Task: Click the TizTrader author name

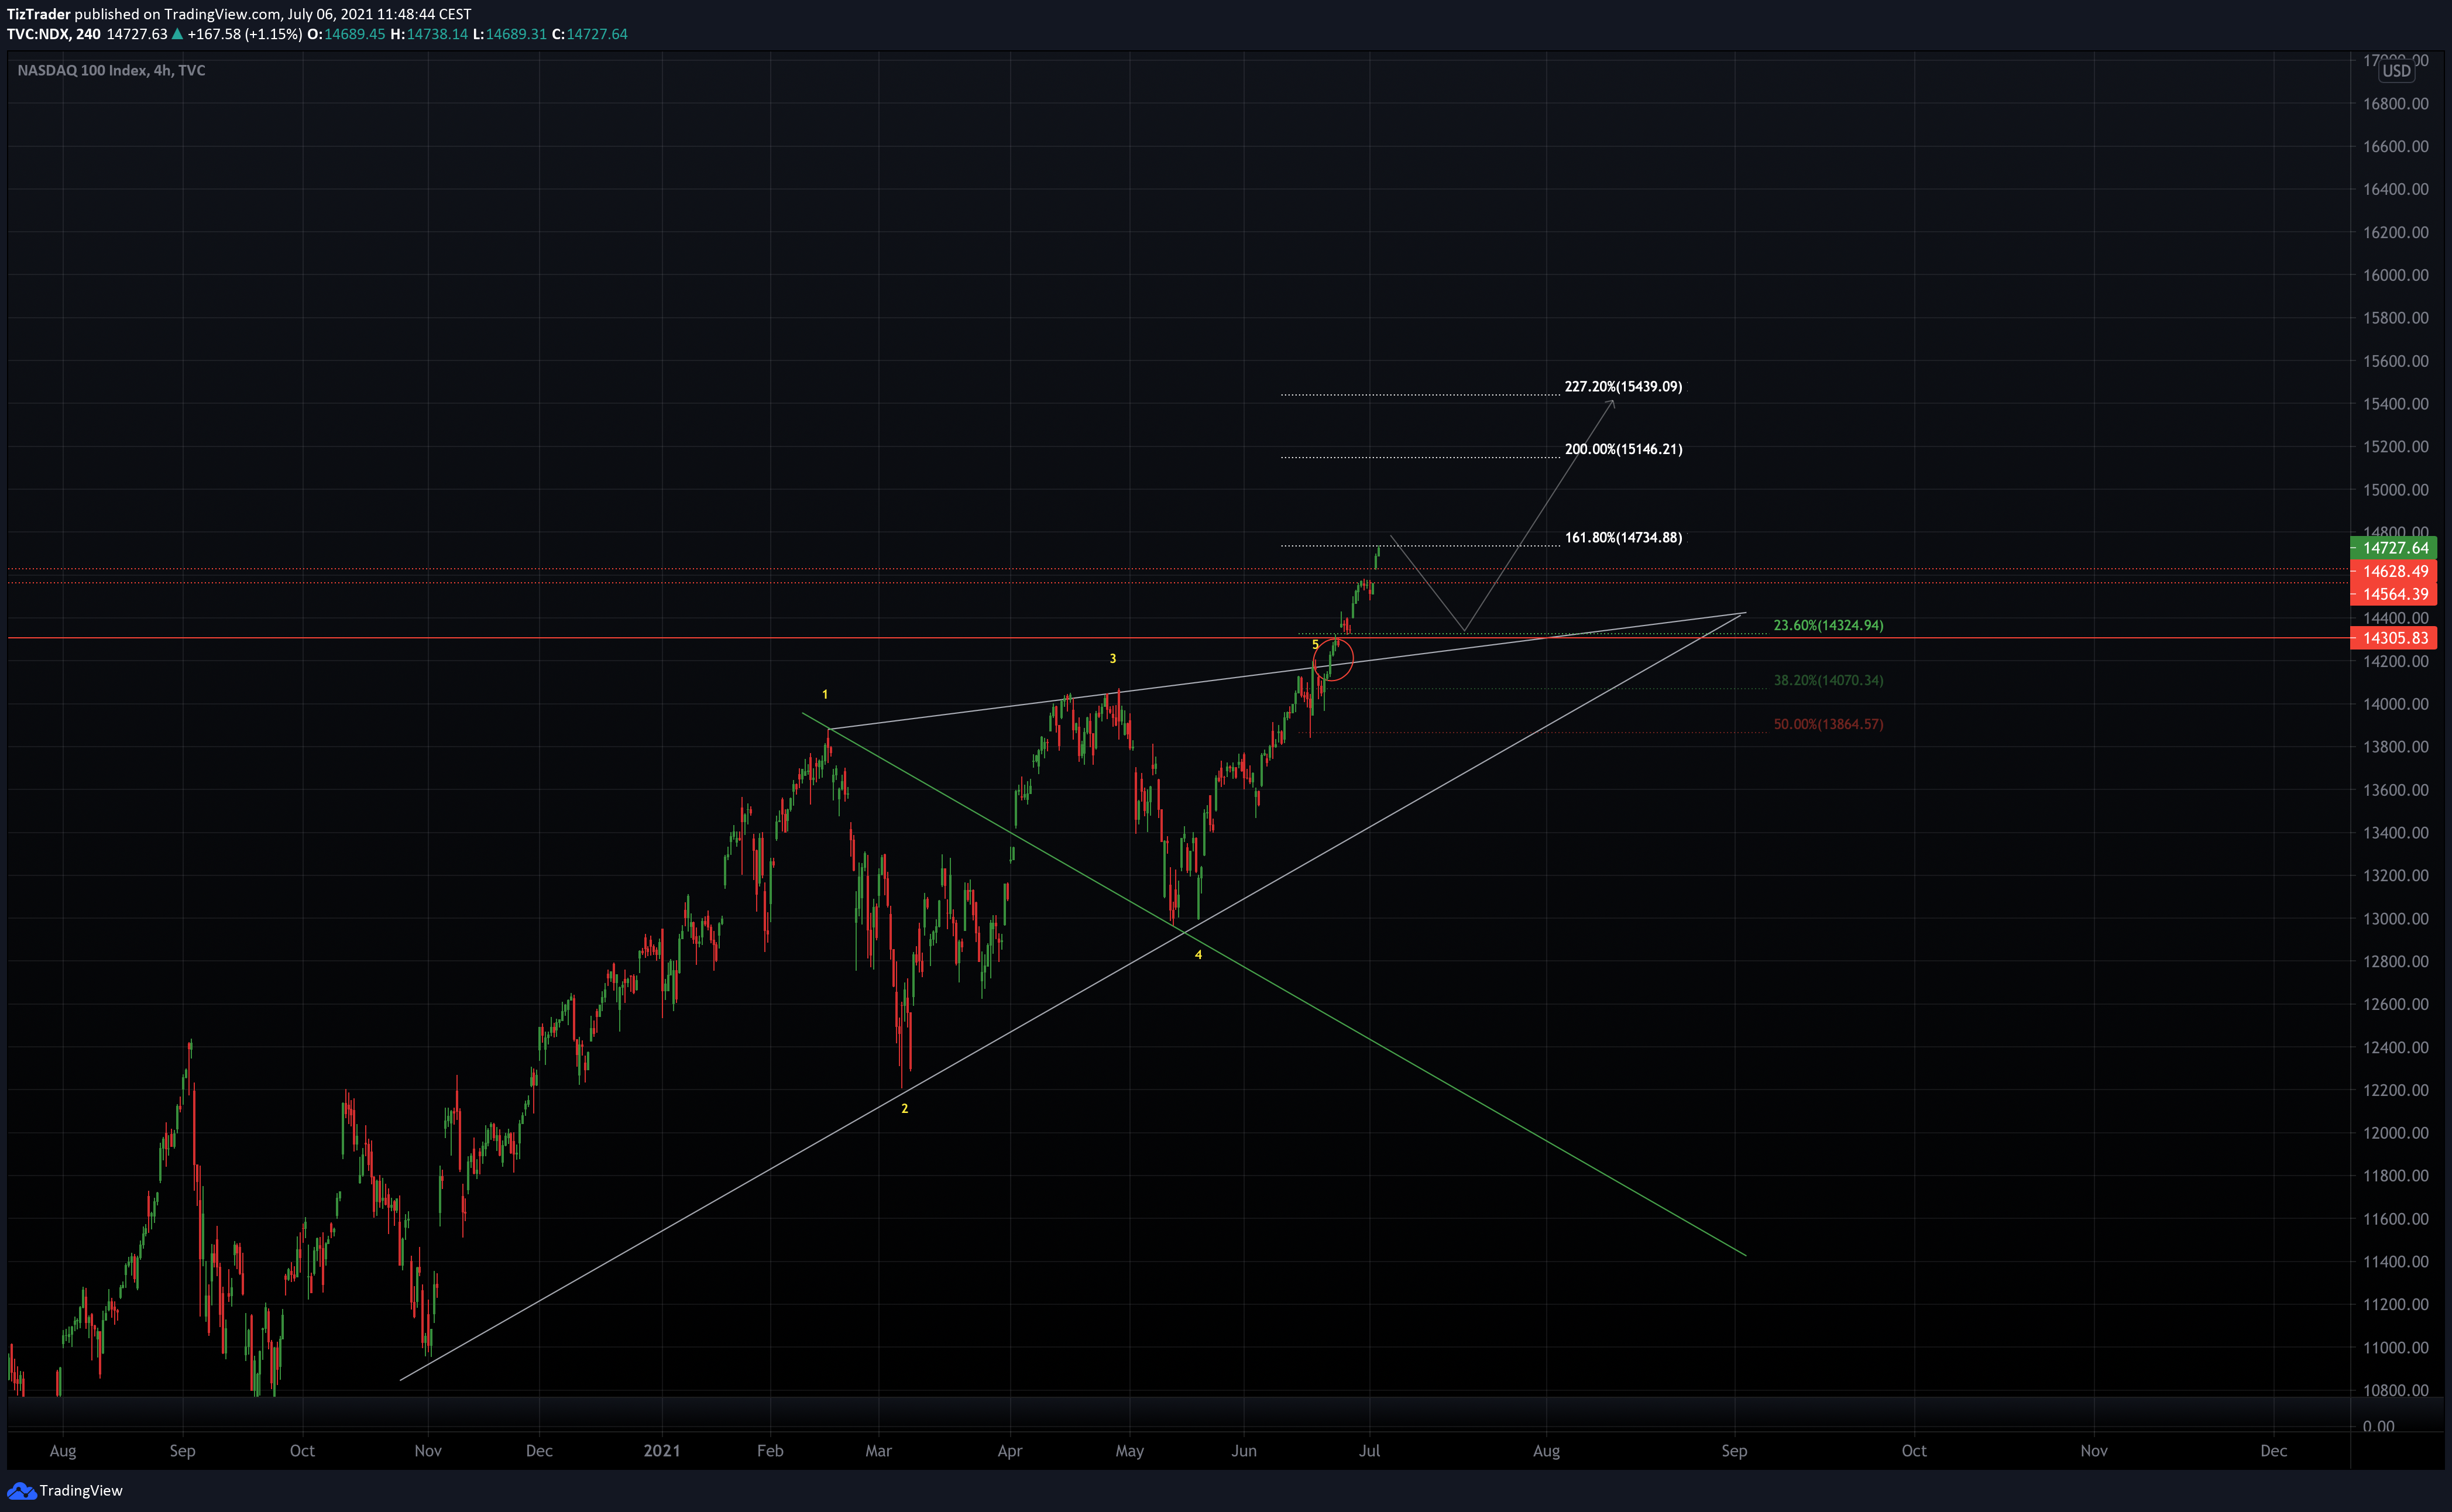Action: [x=39, y=14]
